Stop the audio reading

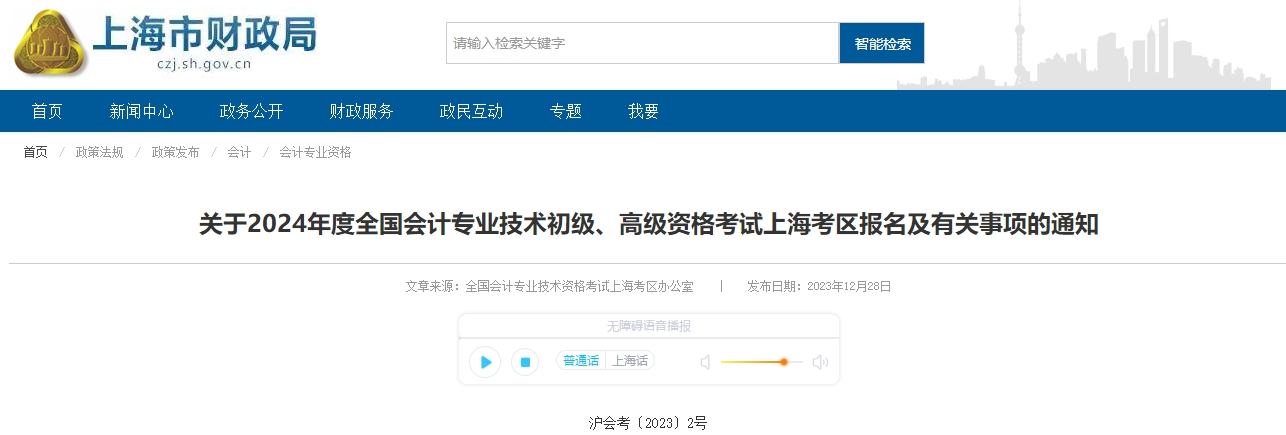[x=525, y=362]
